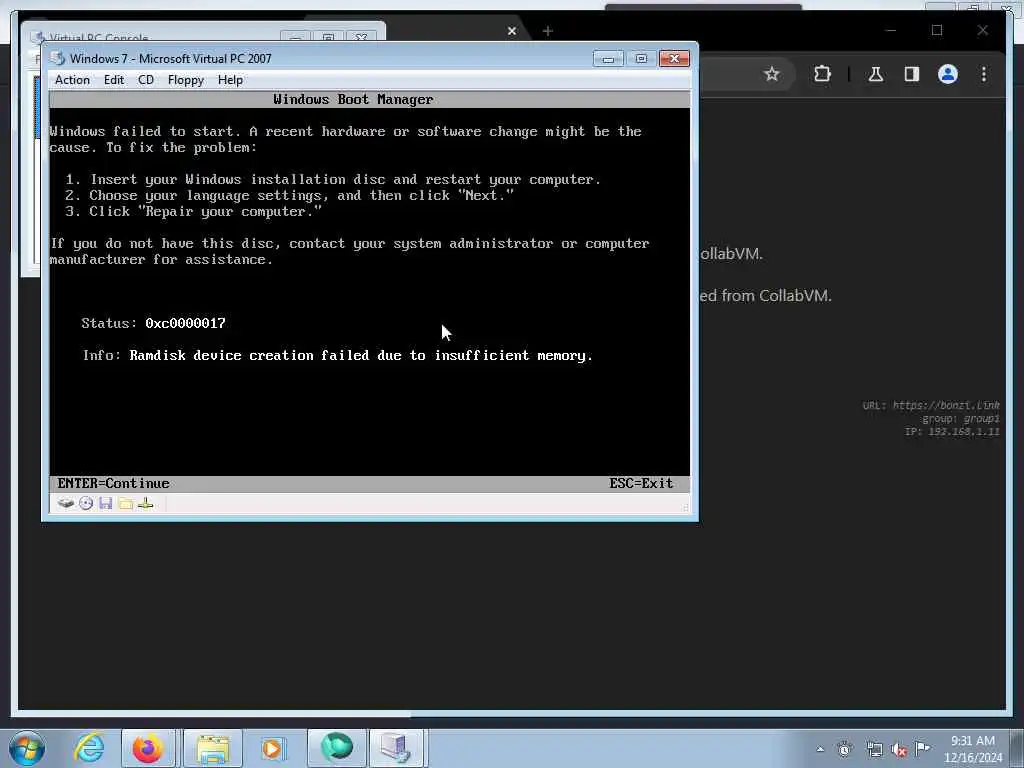Maximize the dark browser window

[937, 30]
